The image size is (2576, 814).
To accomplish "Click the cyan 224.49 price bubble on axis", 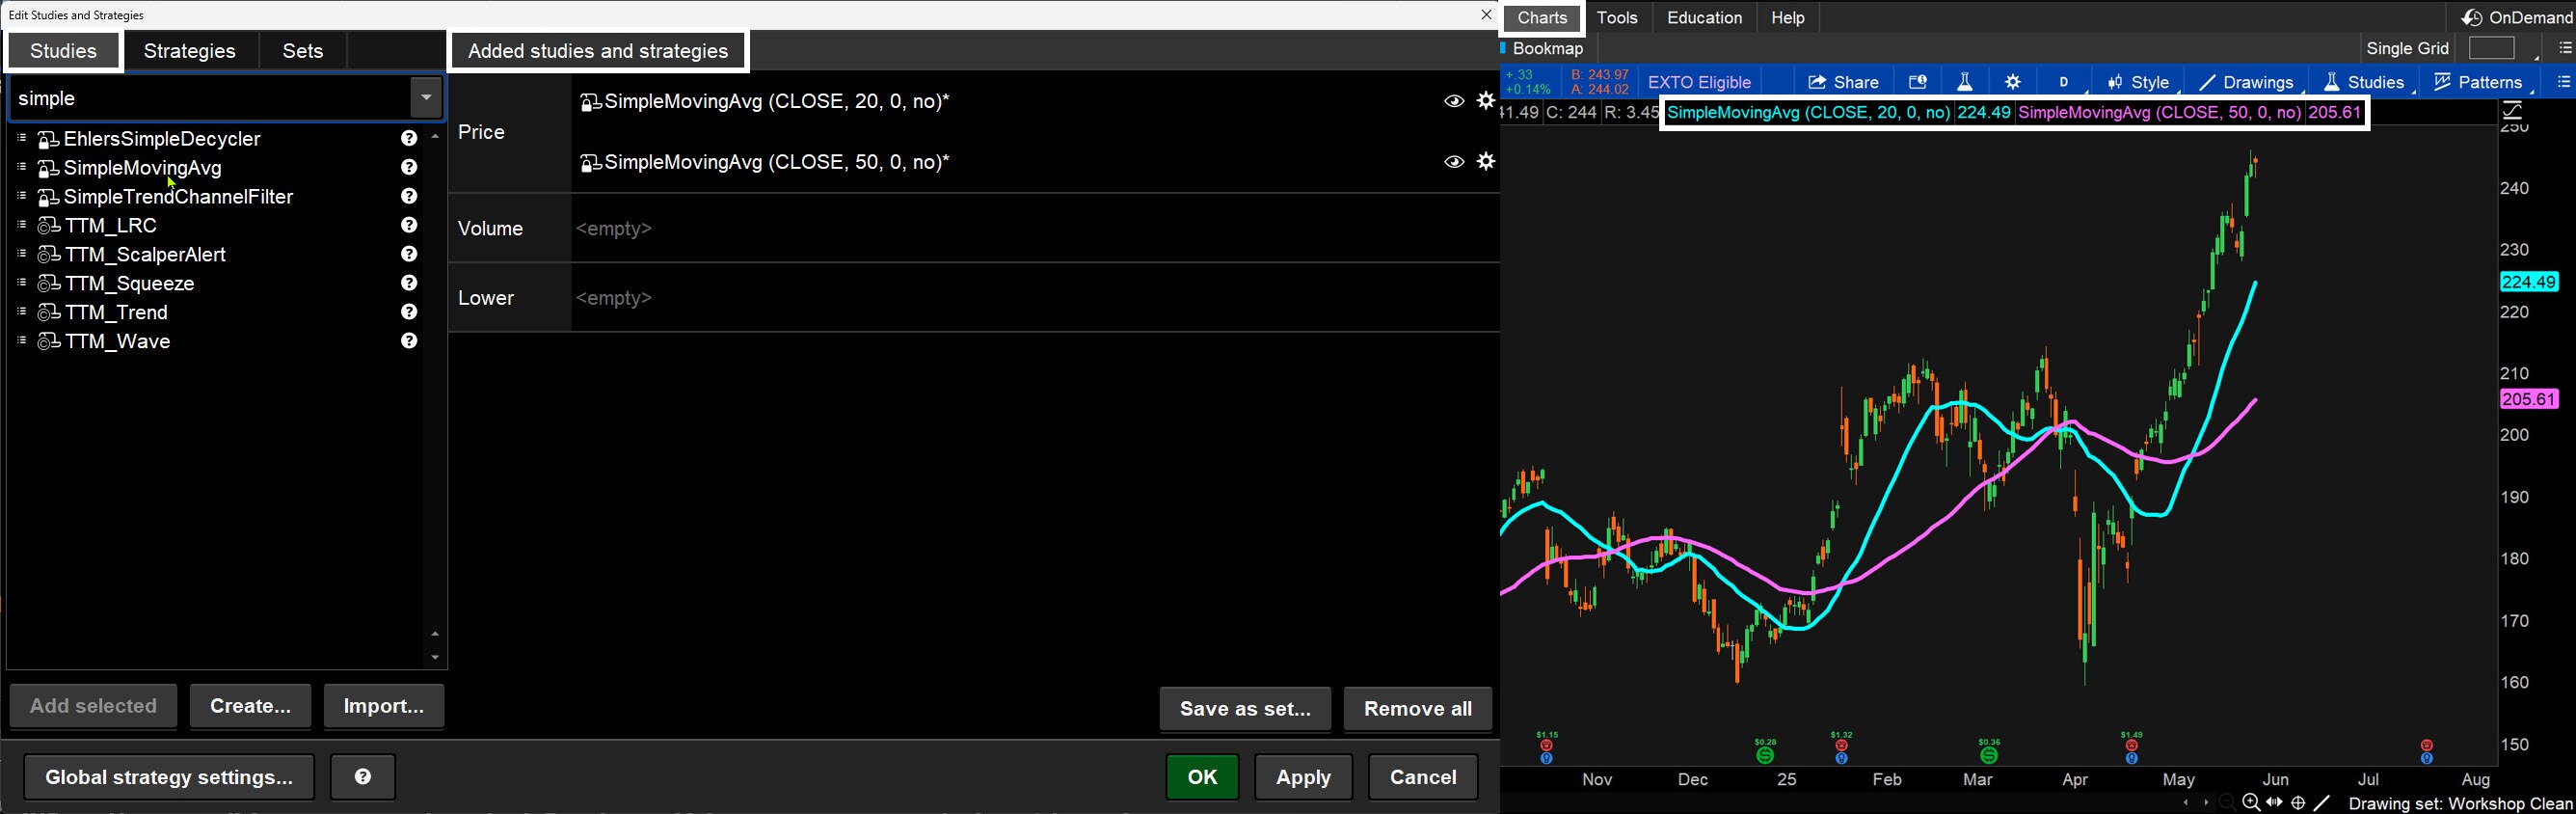I will coord(2529,282).
